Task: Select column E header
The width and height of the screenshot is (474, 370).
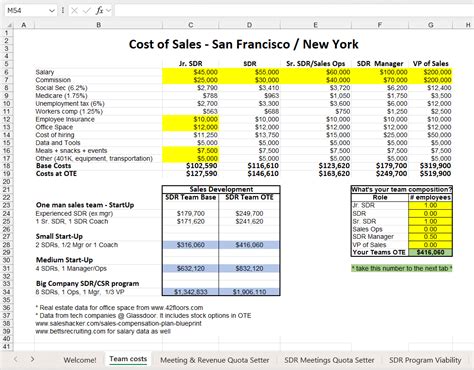Action: pos(315,25)
